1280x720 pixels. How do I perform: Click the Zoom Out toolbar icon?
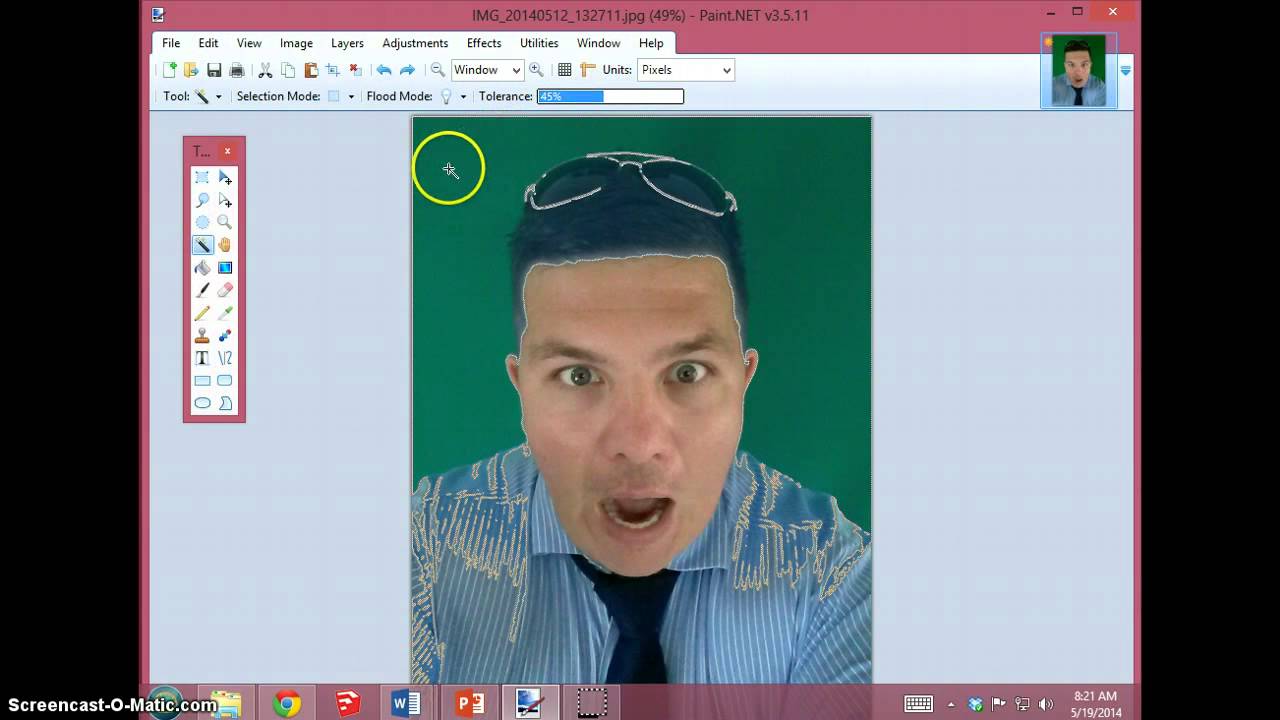(x=437, y=70)
